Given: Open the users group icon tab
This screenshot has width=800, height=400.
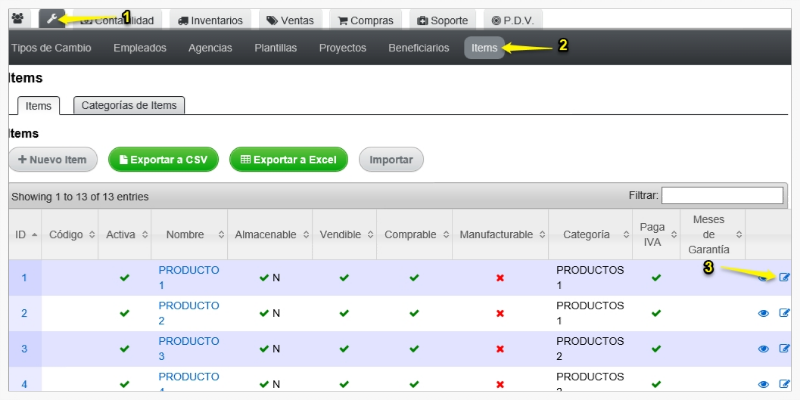Looking at the screenshot, I should (x=17, y=19).
